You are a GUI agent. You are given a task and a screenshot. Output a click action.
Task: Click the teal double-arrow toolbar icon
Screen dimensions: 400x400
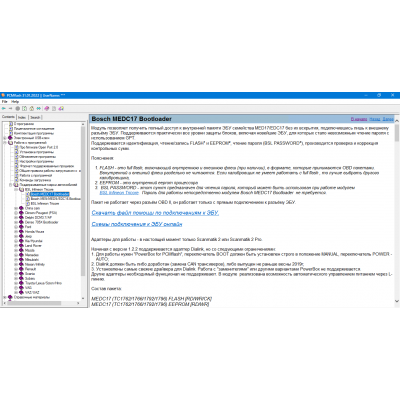[39, 108]
